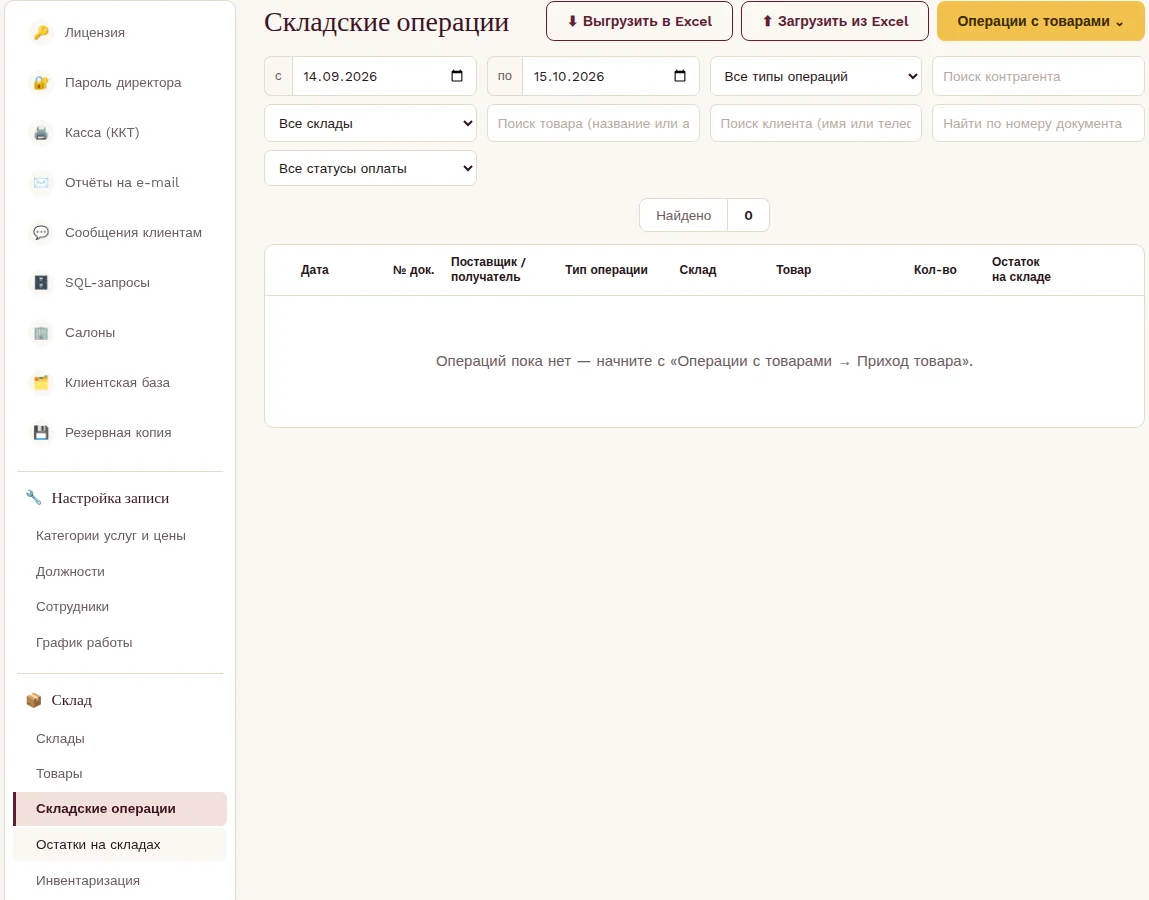Focus the Поиск товара search field

[593, 123]
